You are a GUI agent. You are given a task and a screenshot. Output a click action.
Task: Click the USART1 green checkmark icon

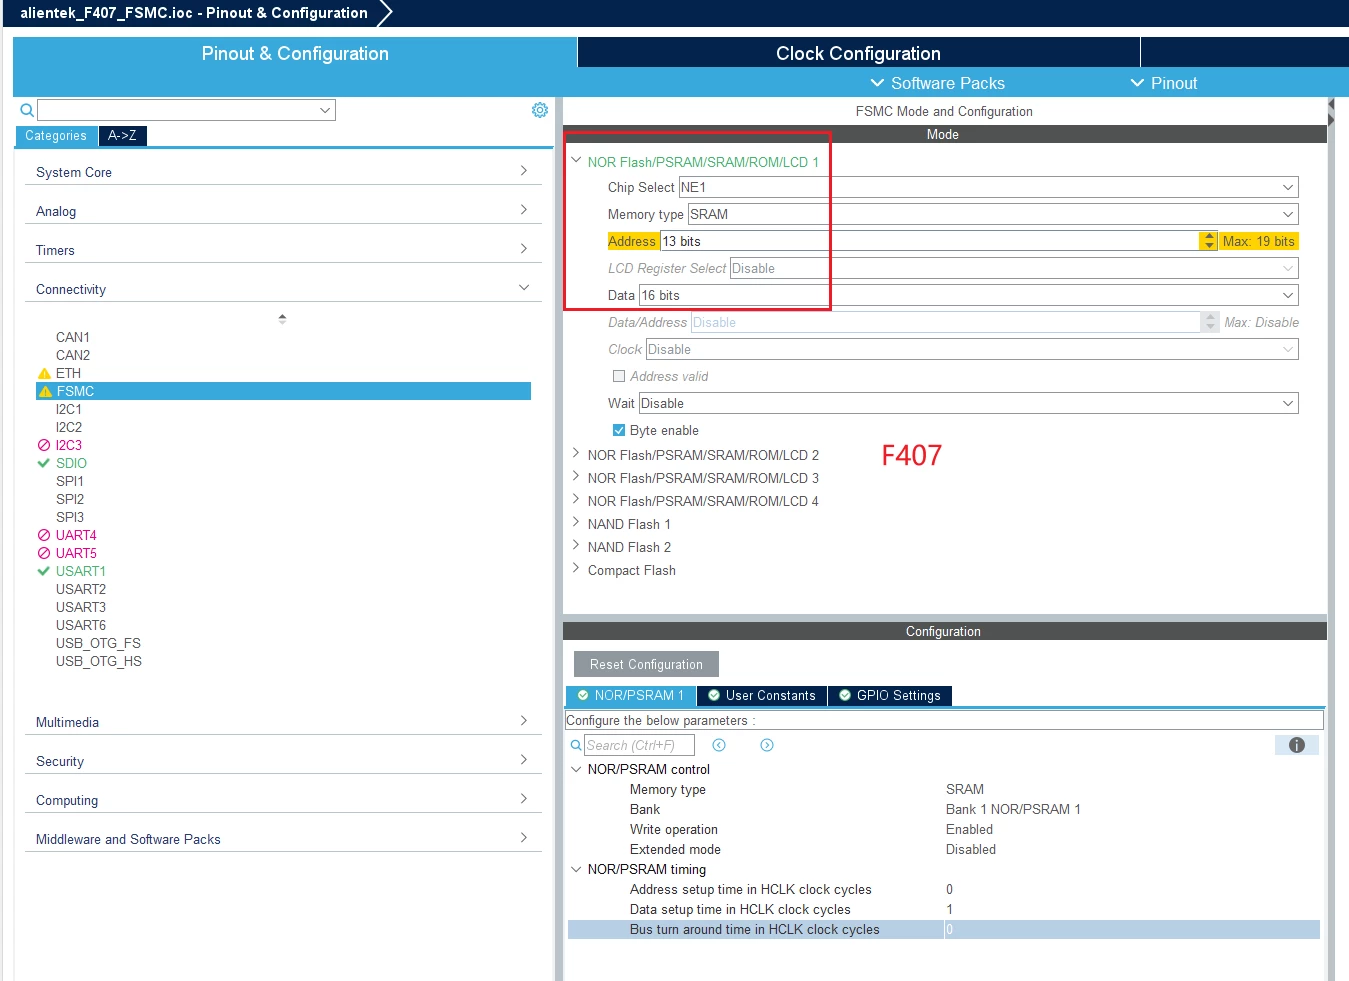pos(44,571)
